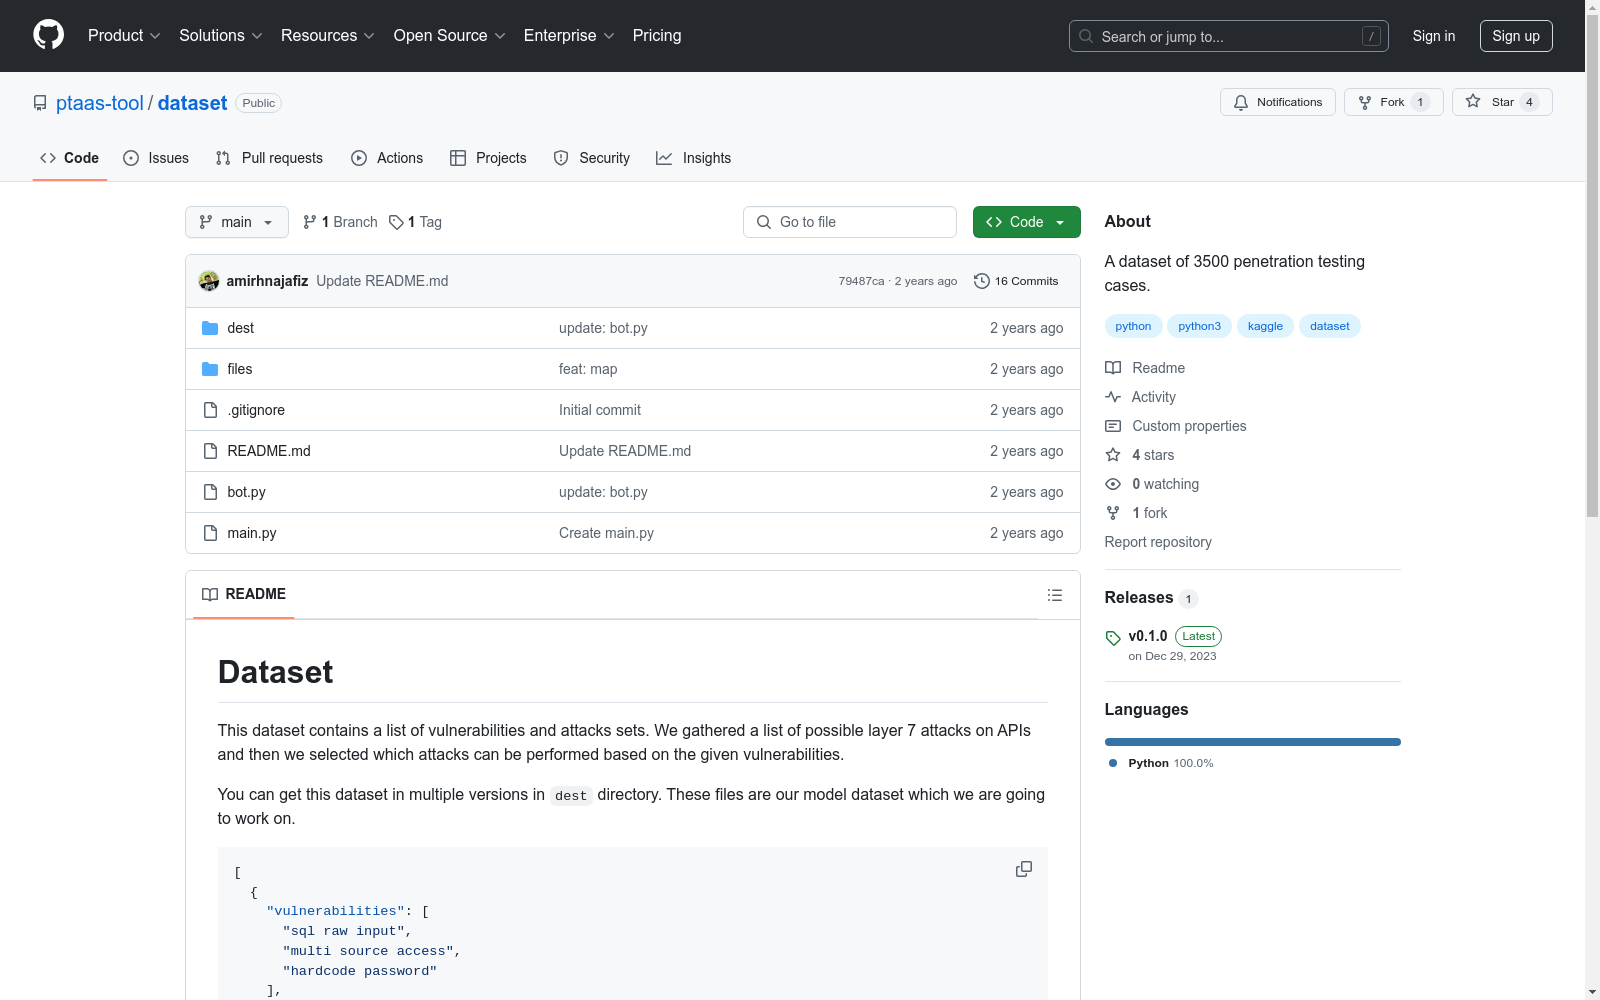Open the README outline icon
This screenshot has width=1600, height=1000.
tap(1054, 595)
